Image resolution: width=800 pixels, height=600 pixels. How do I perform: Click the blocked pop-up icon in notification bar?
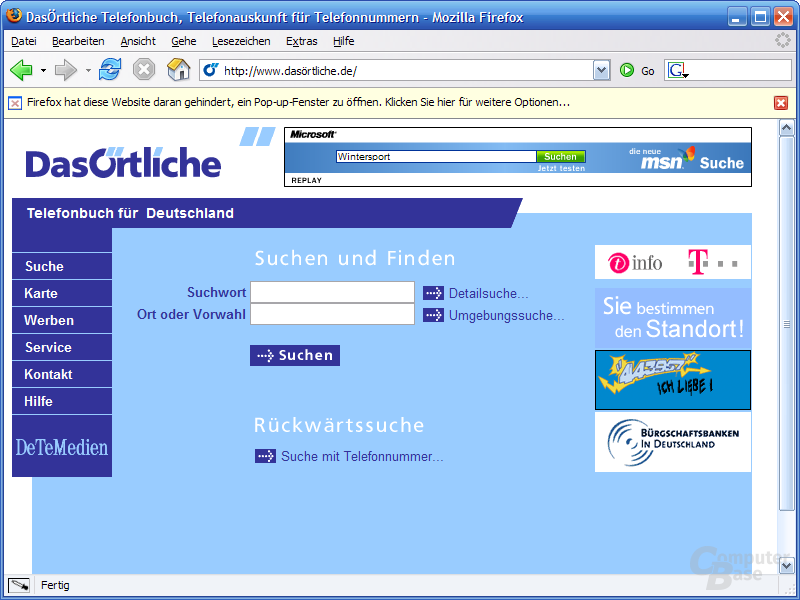pos(15,103)
